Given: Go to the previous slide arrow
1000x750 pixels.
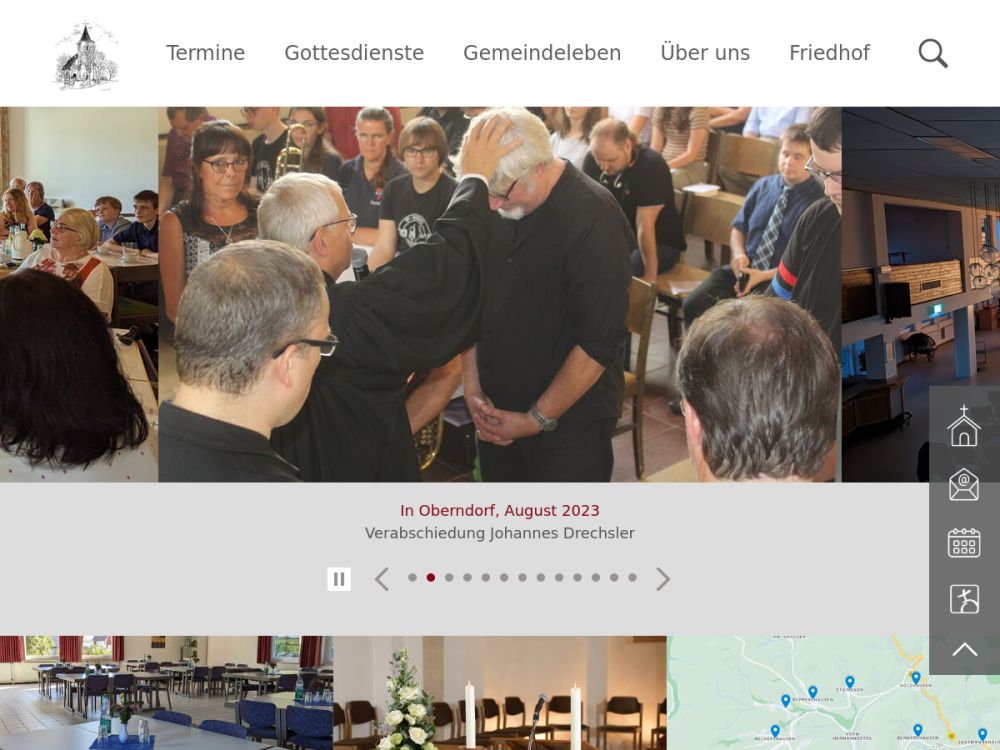Looking at the screenshot, I should 382,579.
